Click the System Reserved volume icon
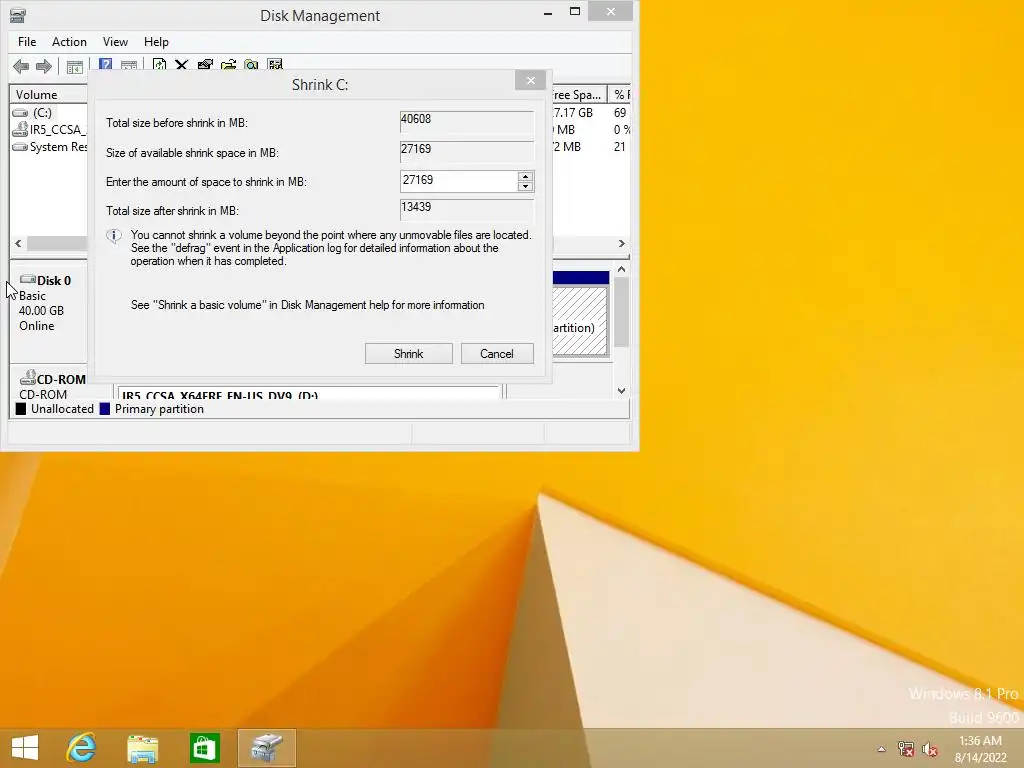The width and height of the screenshot is (1024, 768). click(20, 147)
